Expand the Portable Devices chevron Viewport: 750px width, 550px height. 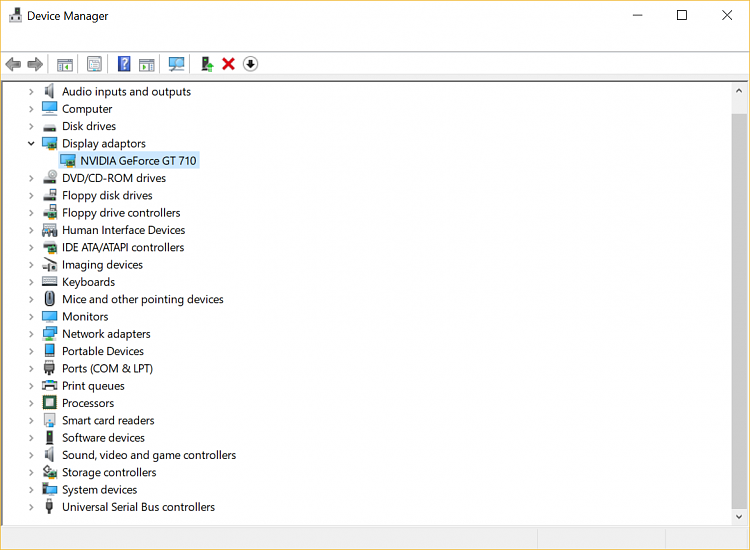click(x=31, y=351)
